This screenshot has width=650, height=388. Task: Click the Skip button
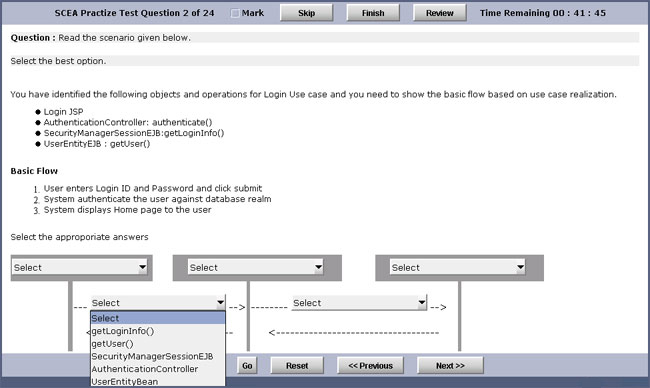tap(306, 13)
